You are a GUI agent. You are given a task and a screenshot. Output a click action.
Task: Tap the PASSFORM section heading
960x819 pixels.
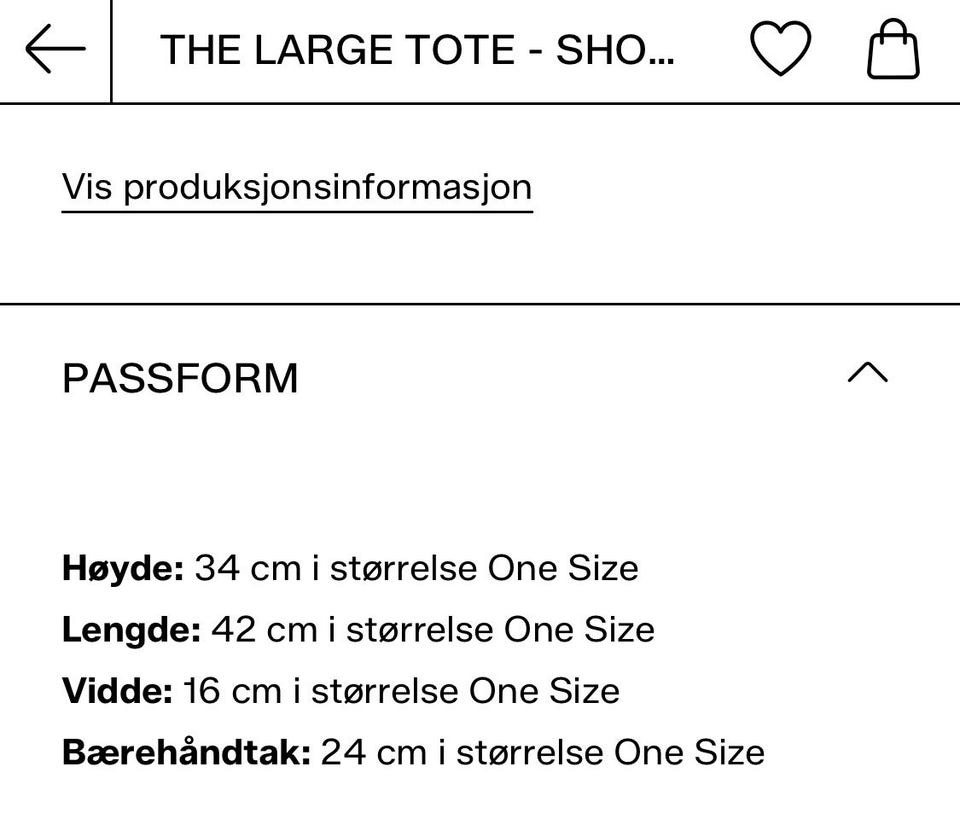click(180, 379)
